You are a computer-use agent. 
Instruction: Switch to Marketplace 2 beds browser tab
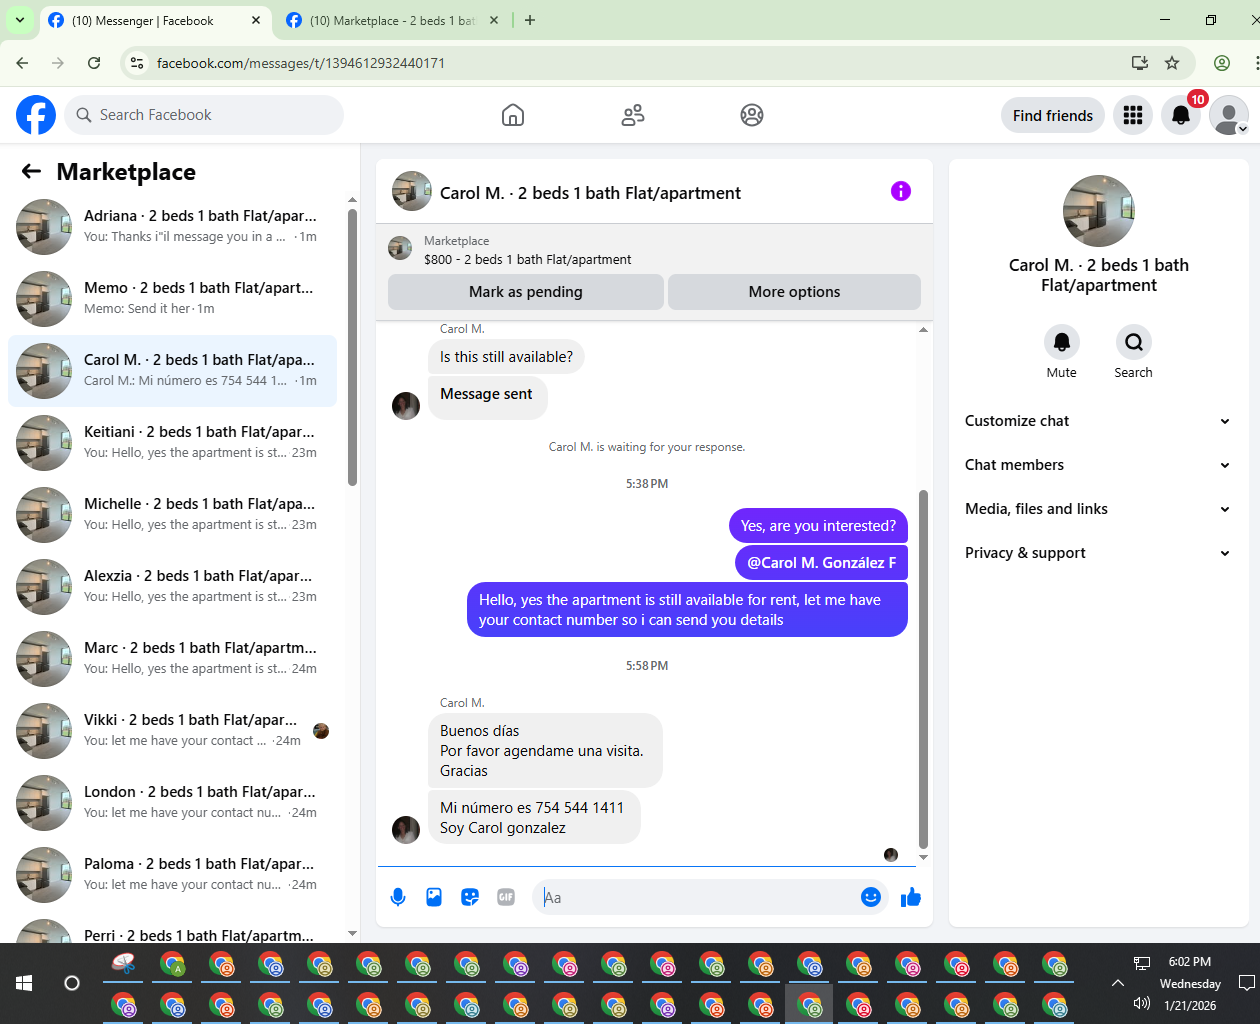tap(392, 21)
